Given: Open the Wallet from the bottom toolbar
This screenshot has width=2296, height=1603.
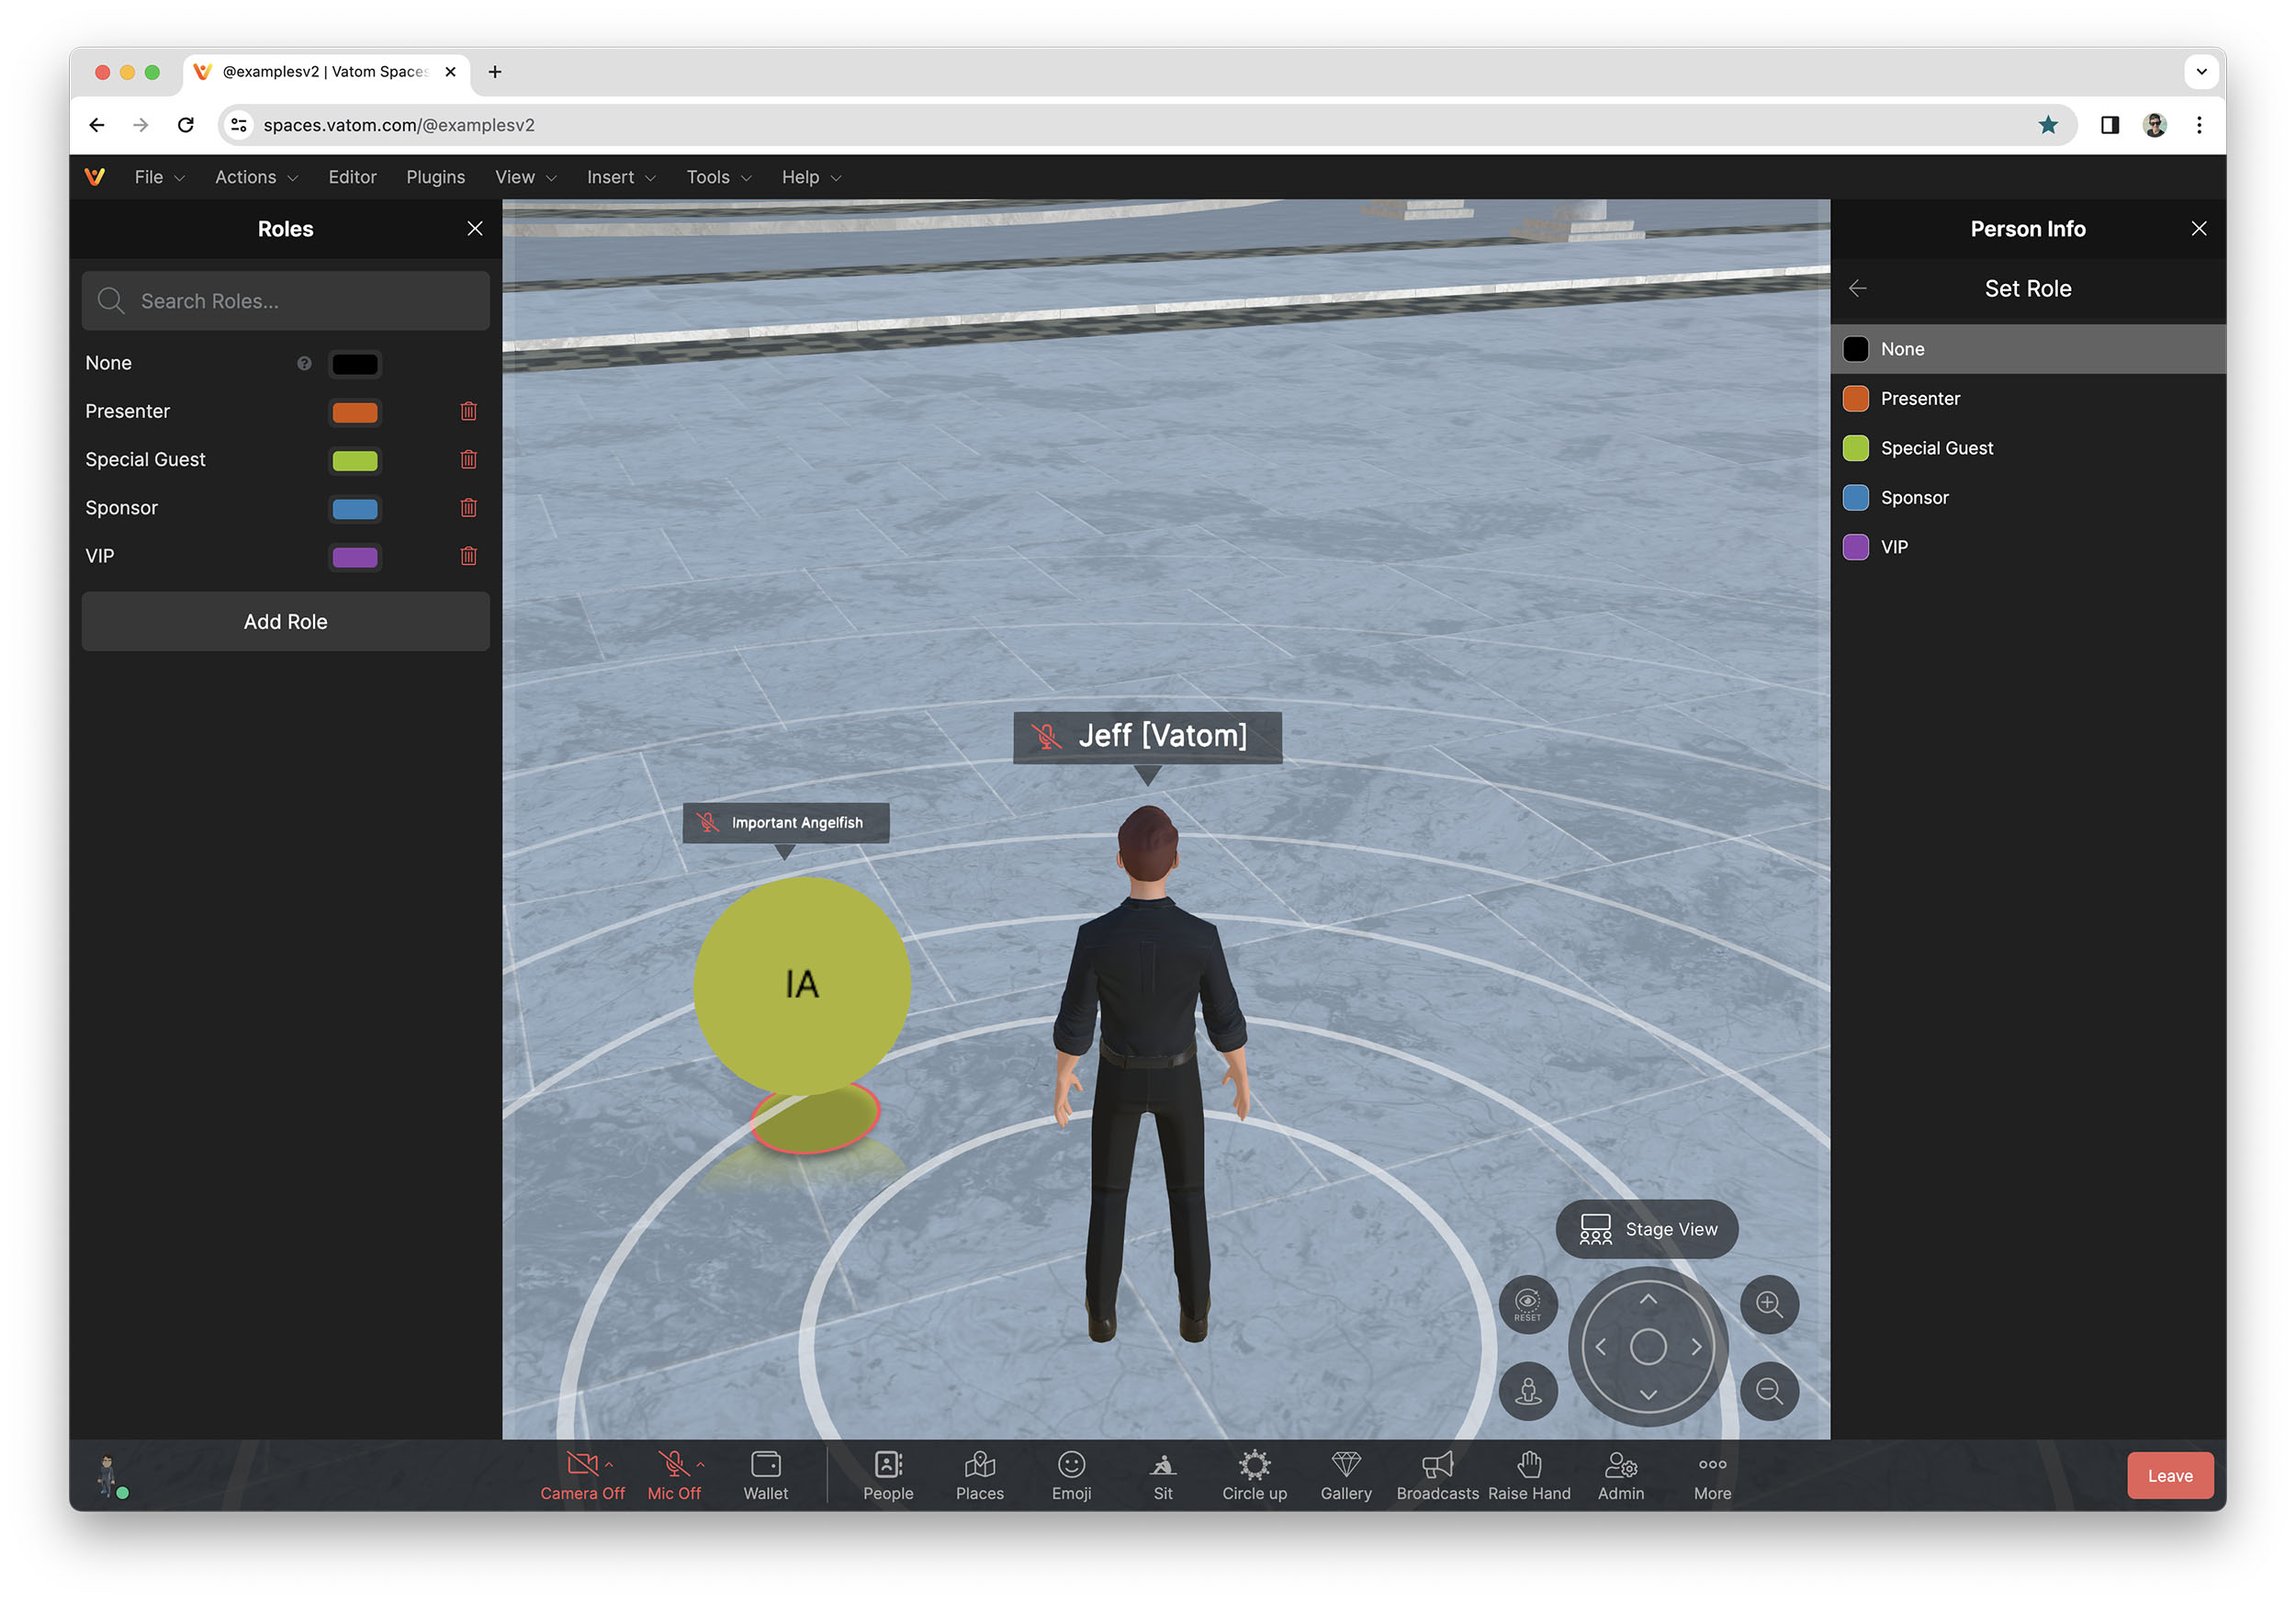Looking at the screenshot, I should [766, 1475].
